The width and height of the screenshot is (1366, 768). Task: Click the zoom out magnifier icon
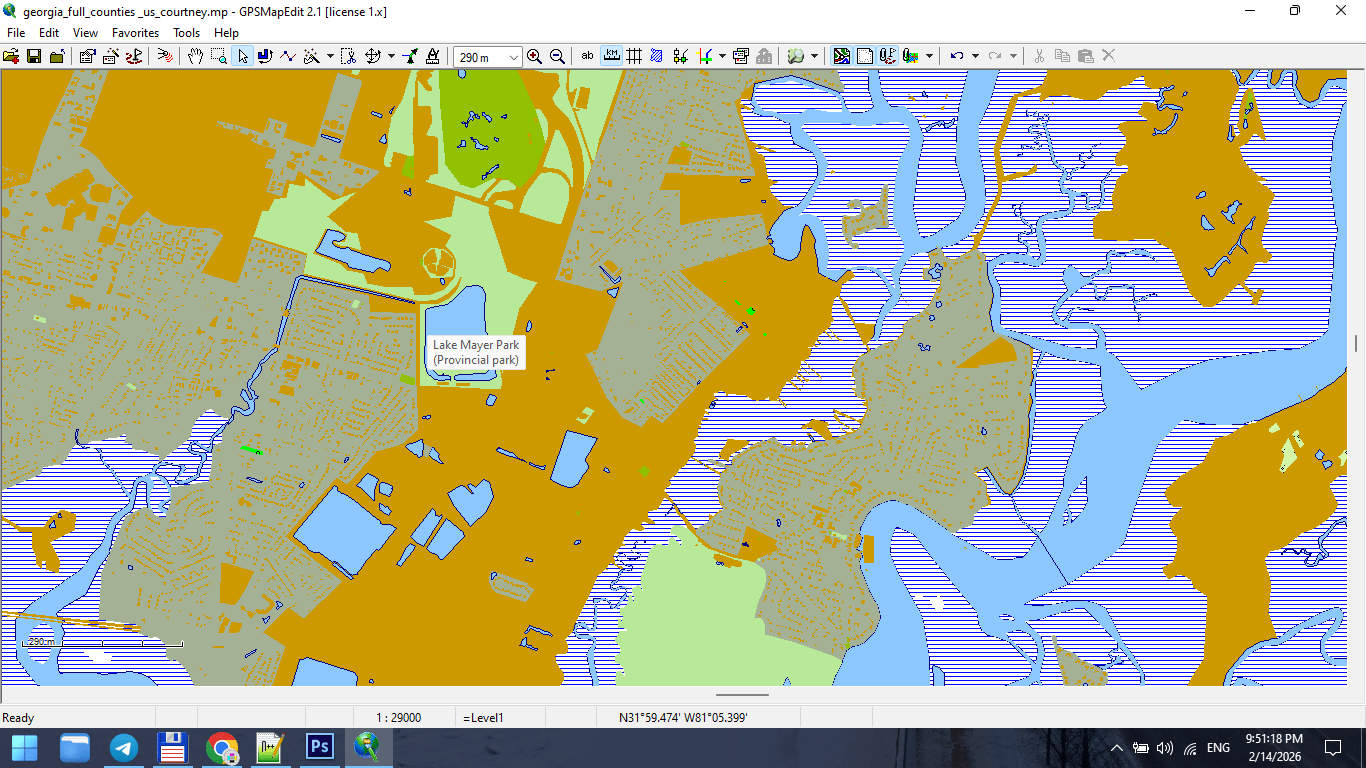(x=557, y=56)
